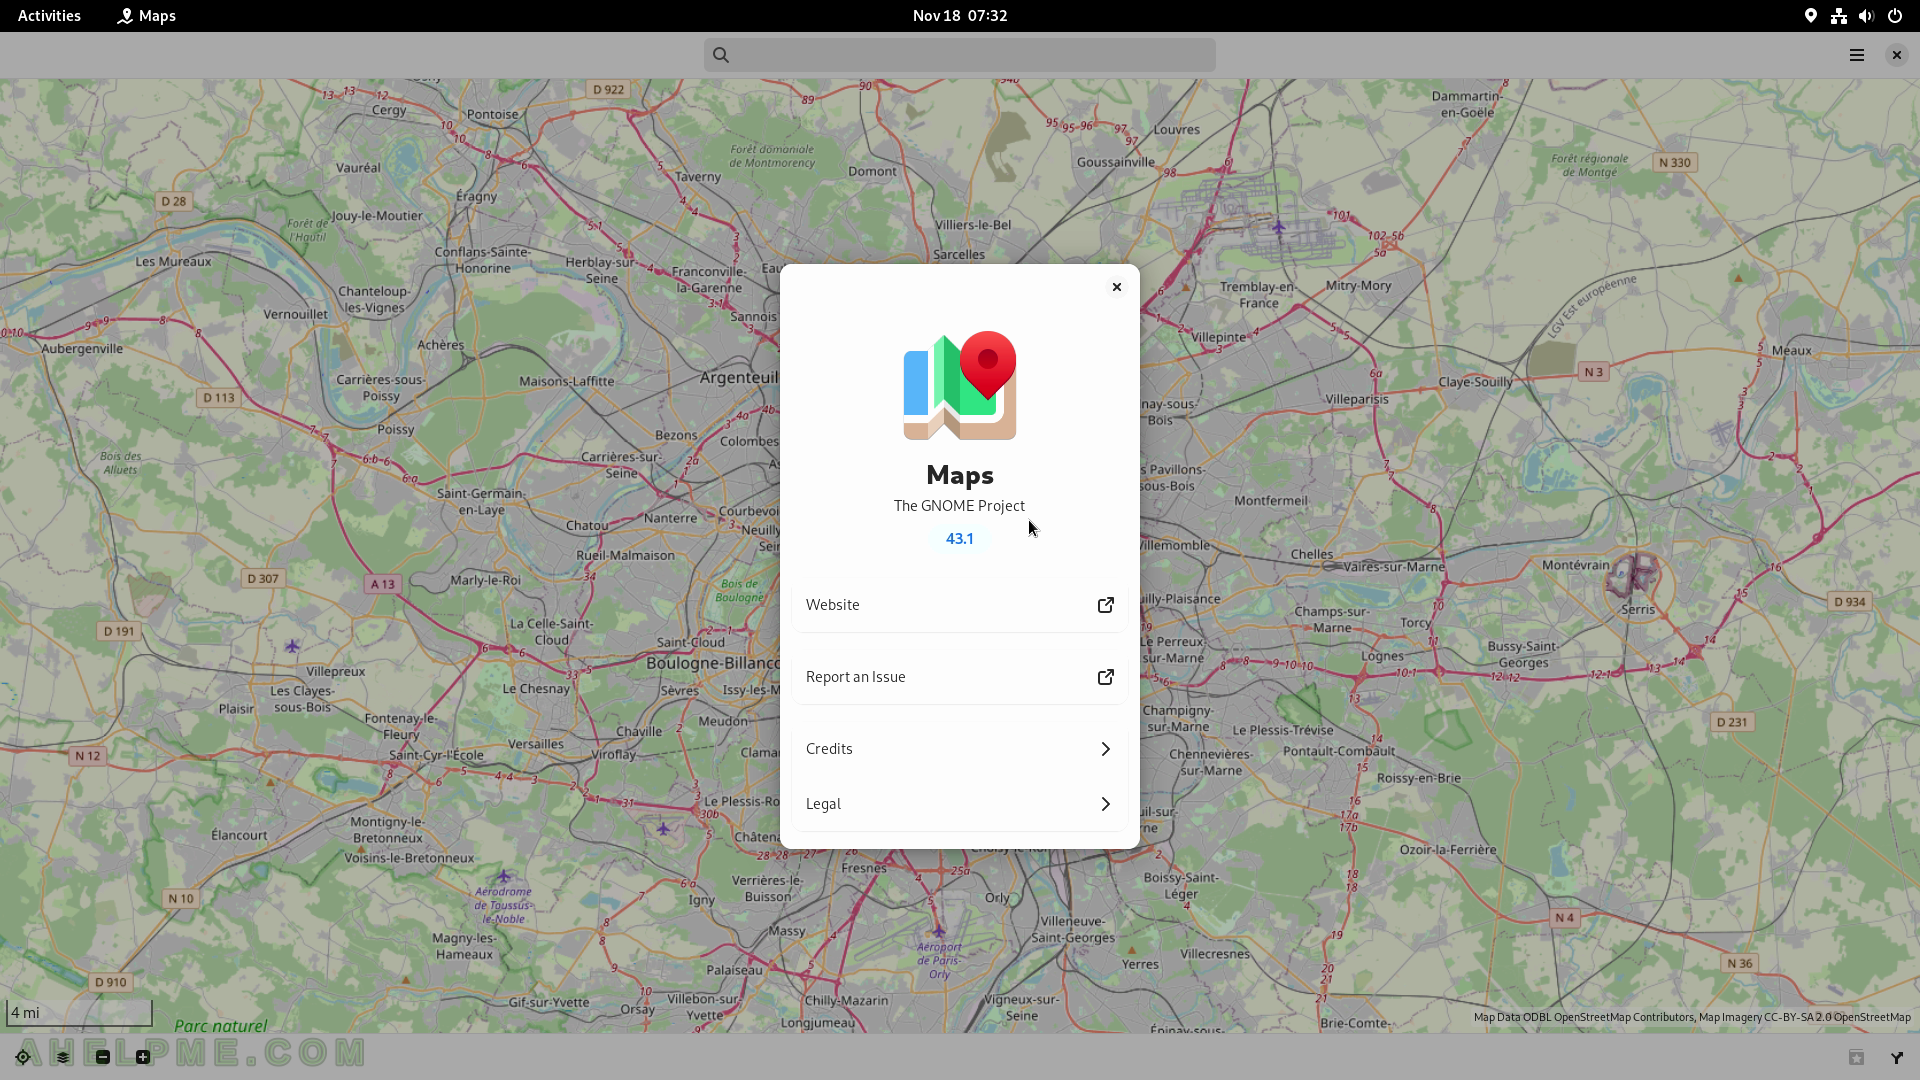
Task: Close the About Maps dialog
Action: pyautogui.click(x=1117, y=287)
